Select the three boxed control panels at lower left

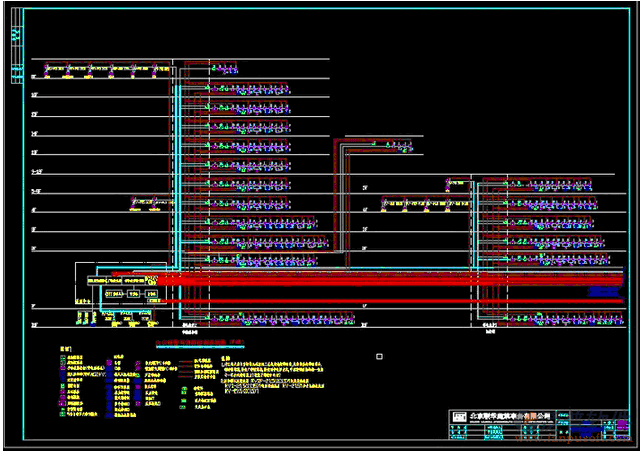click(x=128, y=294)
